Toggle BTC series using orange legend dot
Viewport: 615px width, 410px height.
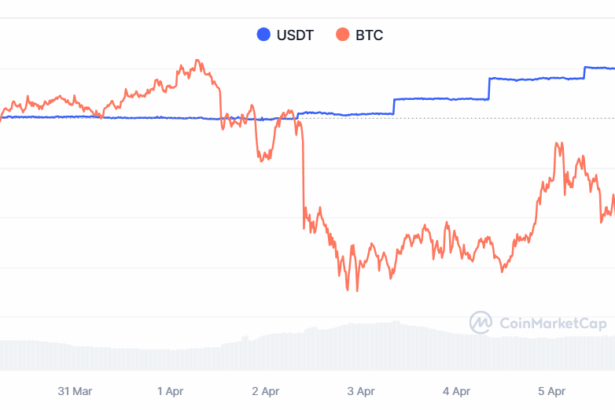tap(343, 35)
